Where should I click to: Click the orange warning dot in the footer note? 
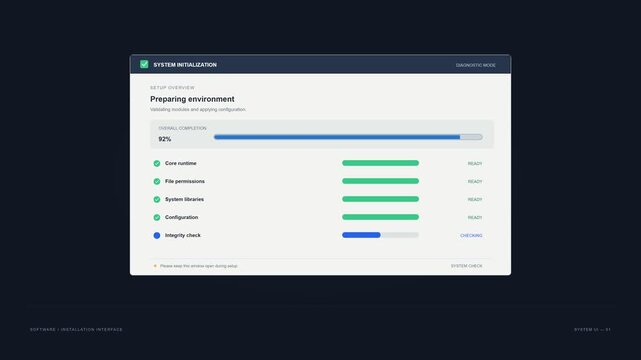[x=155, y=266]
